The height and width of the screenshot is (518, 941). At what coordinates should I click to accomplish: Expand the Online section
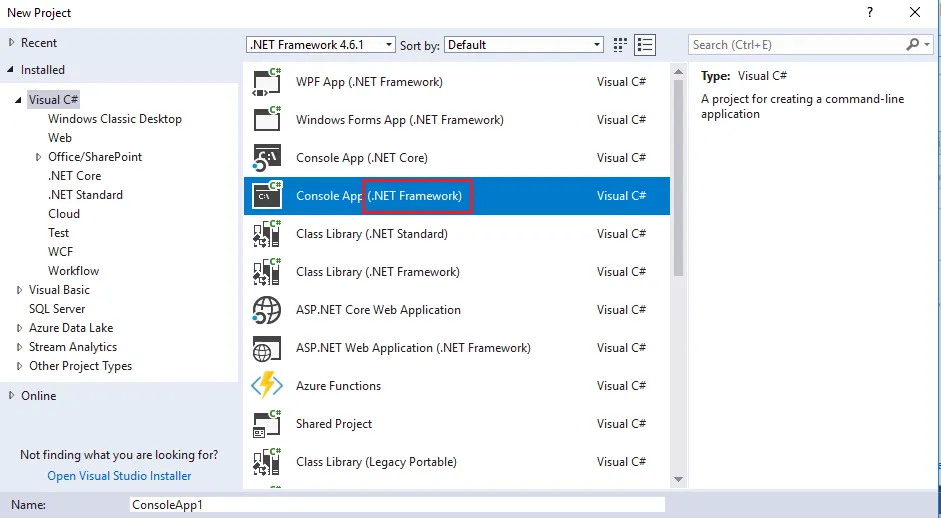[11, 396]
